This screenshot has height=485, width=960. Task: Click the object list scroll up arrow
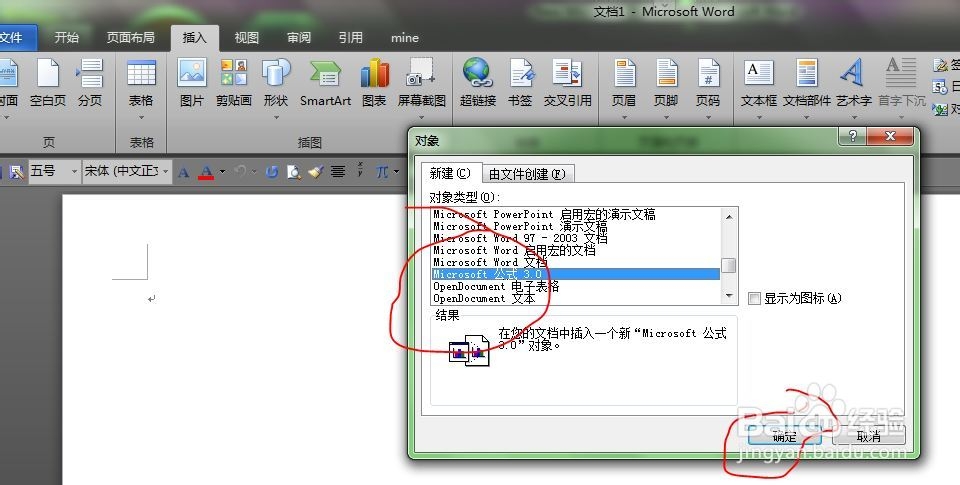point(729,216)
